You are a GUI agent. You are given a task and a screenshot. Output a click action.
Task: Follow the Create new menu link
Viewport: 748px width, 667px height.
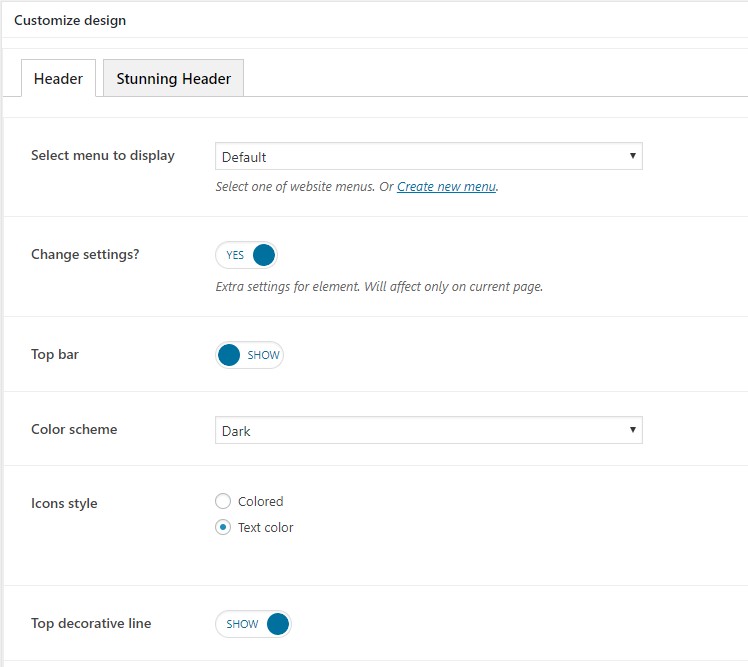point(446,187)
